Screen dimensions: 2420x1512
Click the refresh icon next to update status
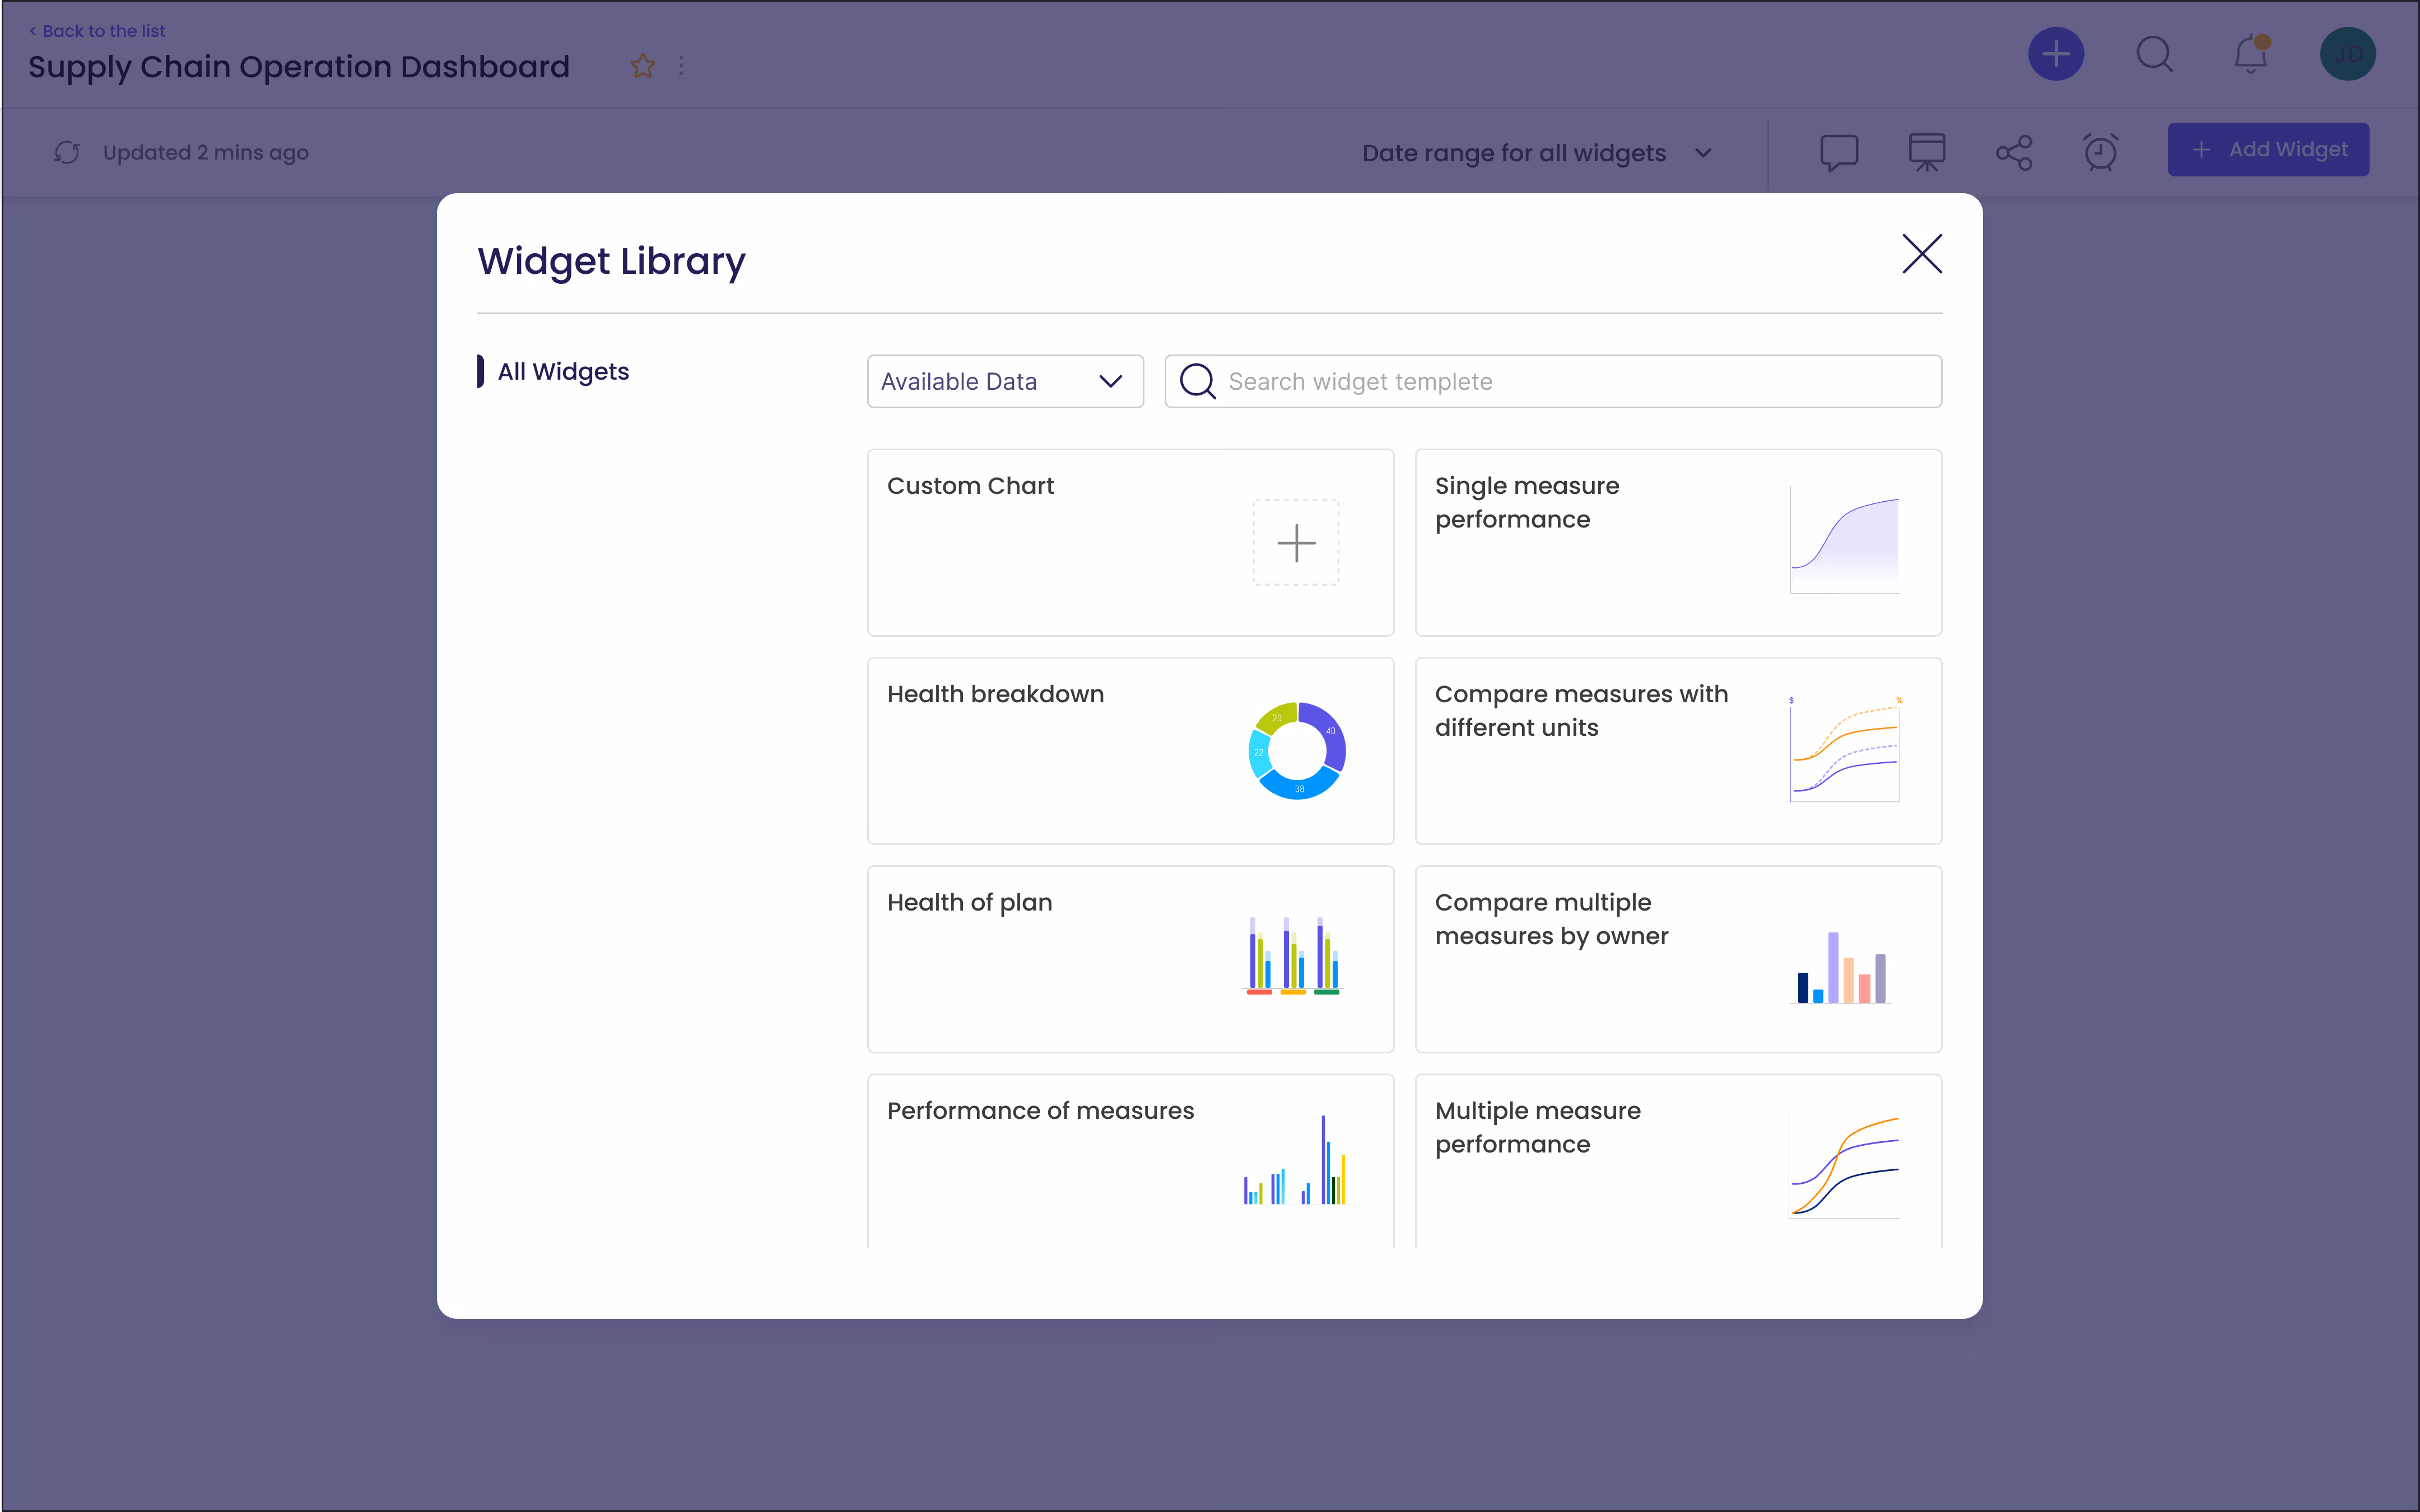click(66, 152)
